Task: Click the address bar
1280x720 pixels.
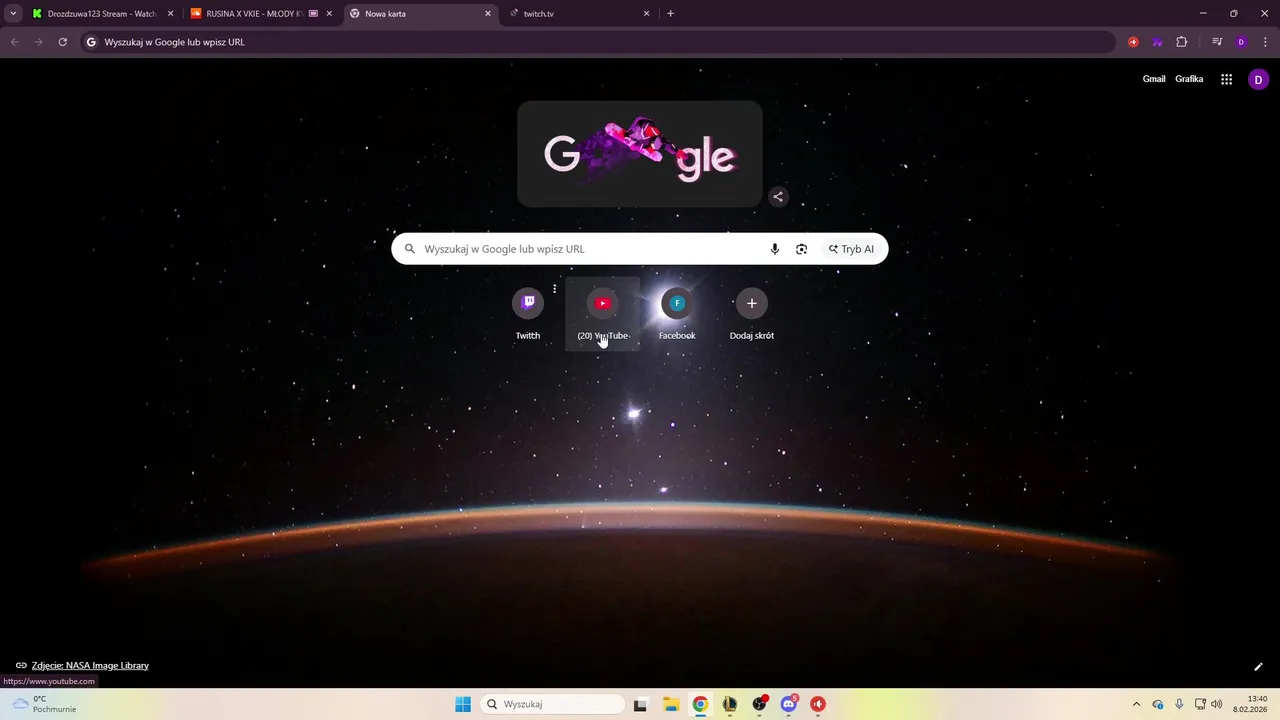Action: (600, 42)
